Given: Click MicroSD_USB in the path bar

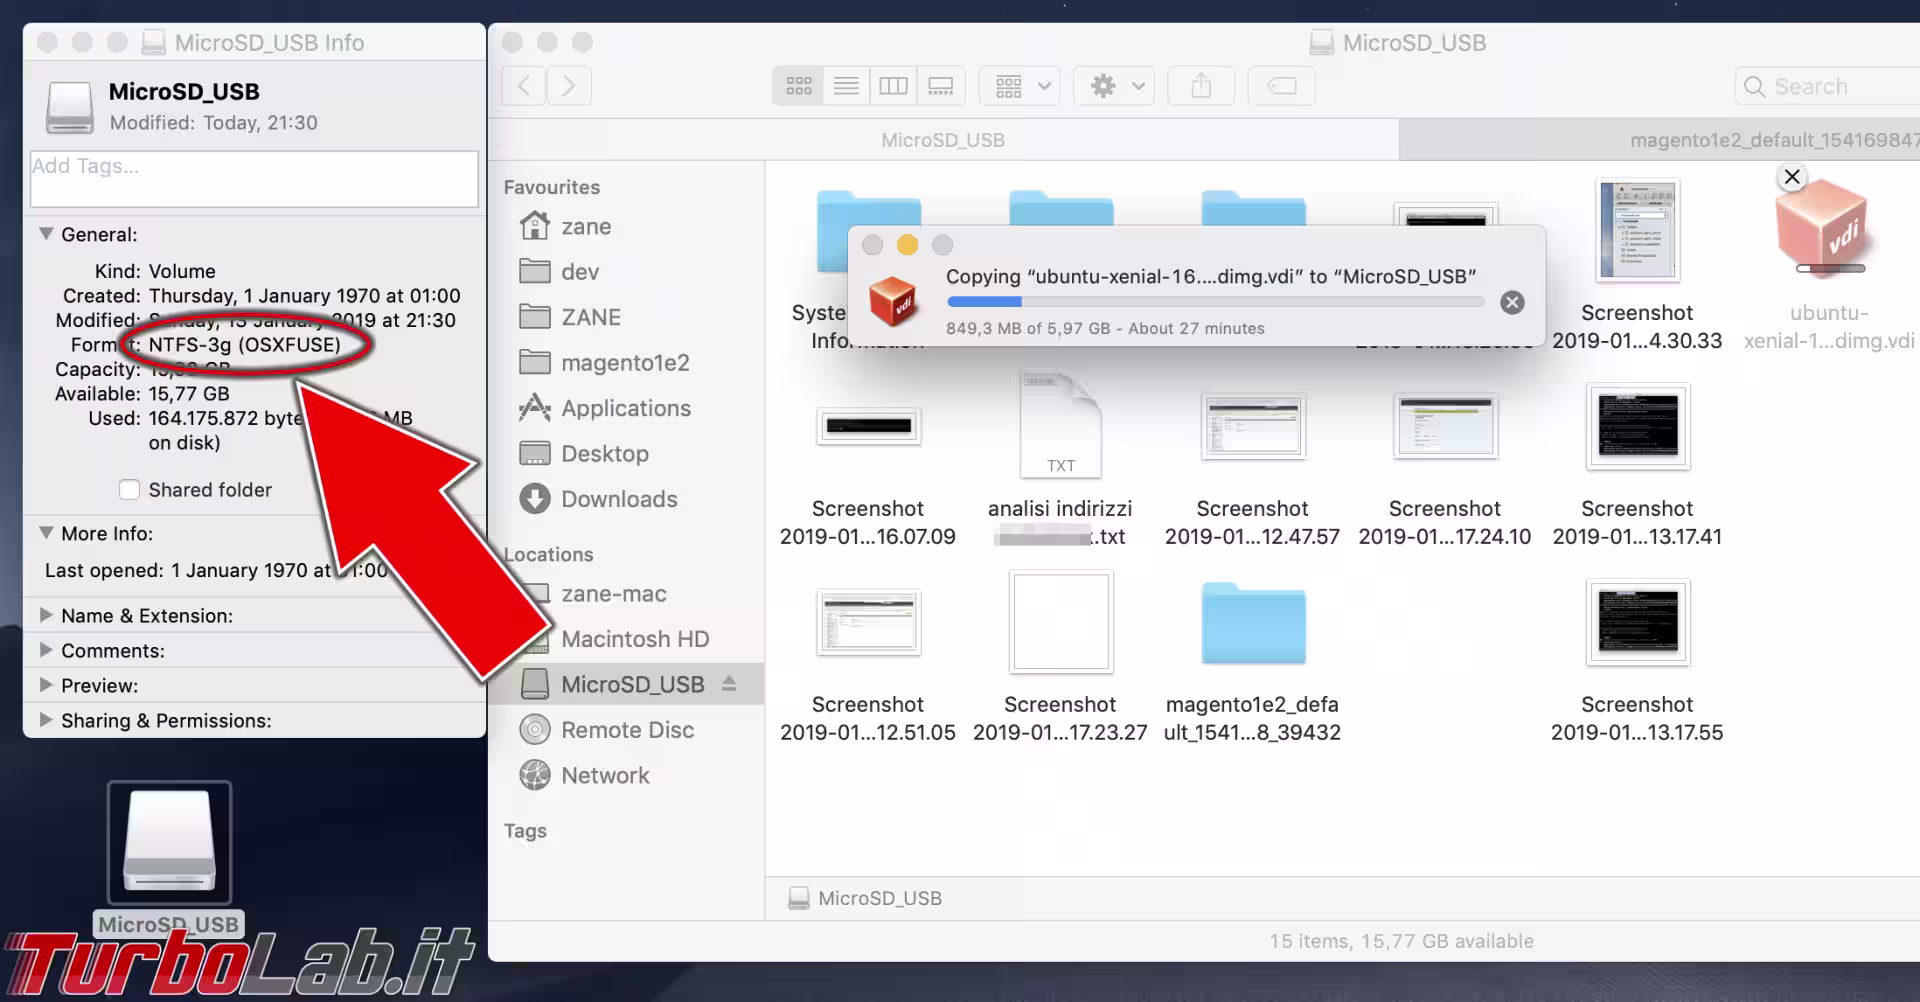Looking at the screenshot, I should (x=865, y=898).
